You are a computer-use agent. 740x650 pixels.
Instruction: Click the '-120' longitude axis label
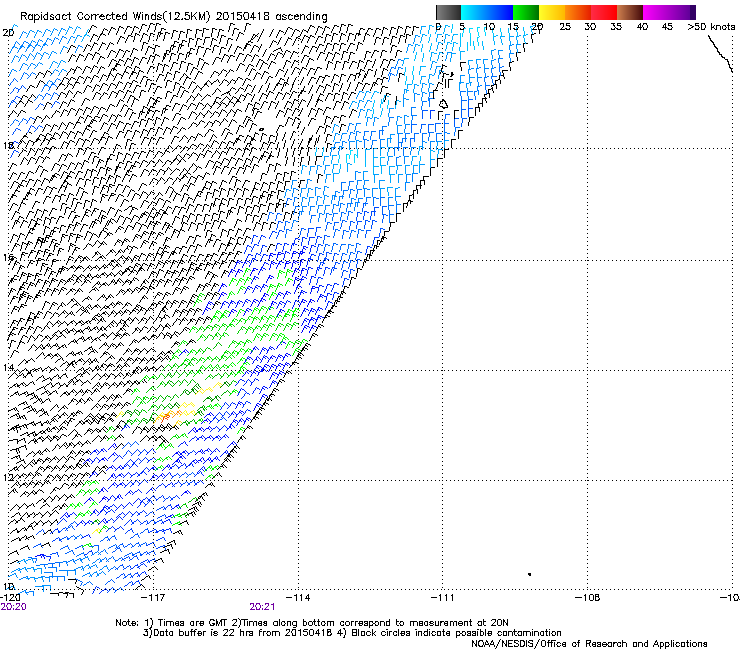click(x=10, y=597)
